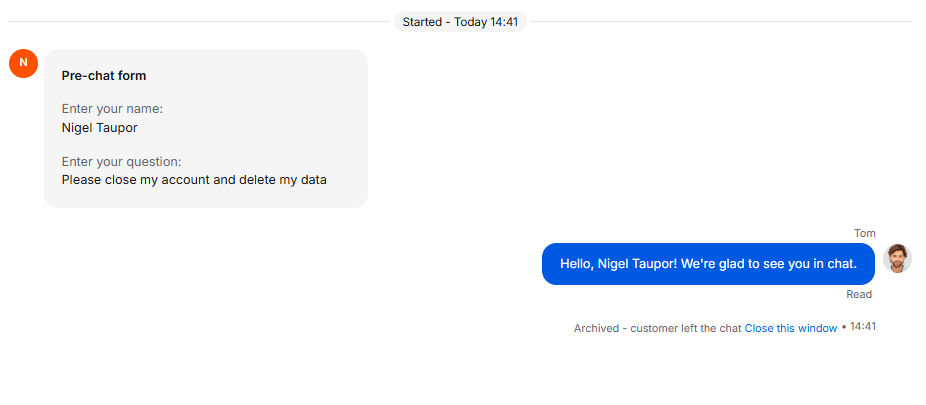Click the 'Please close my account' question text
The image size is (926, 405).
tap(135, 179)
